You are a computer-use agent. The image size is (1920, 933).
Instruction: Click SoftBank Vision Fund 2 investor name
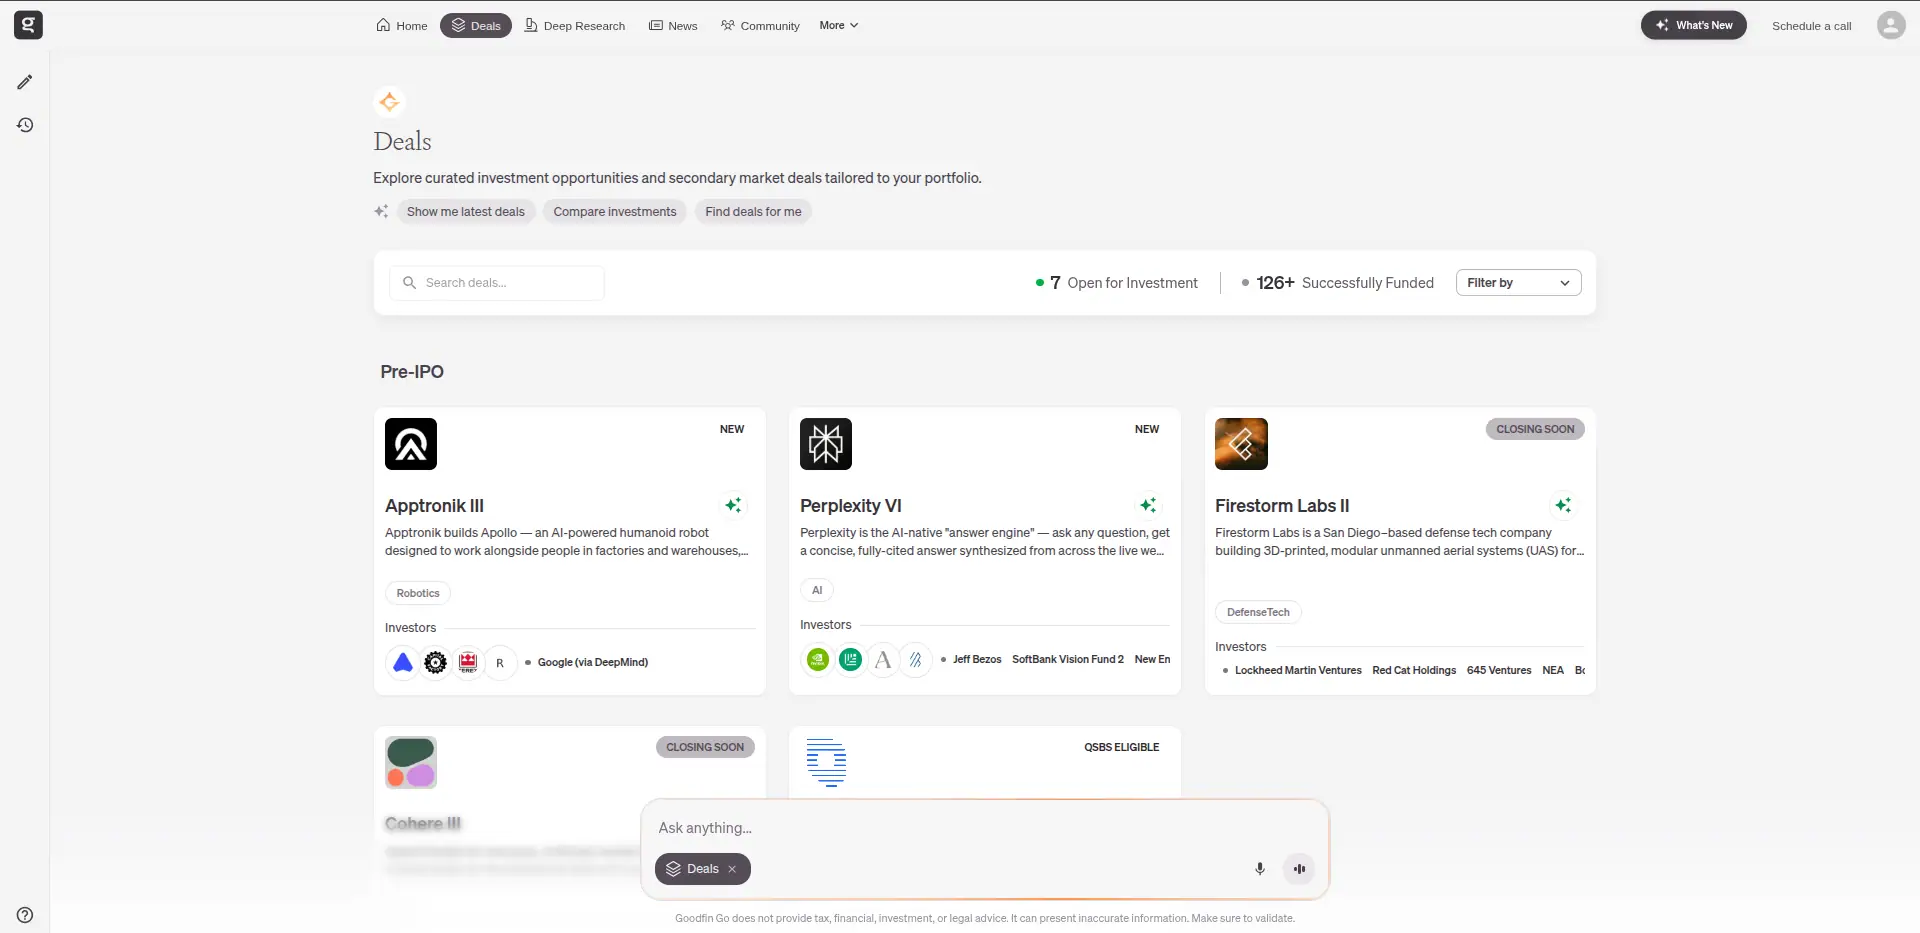[1068, 659]
